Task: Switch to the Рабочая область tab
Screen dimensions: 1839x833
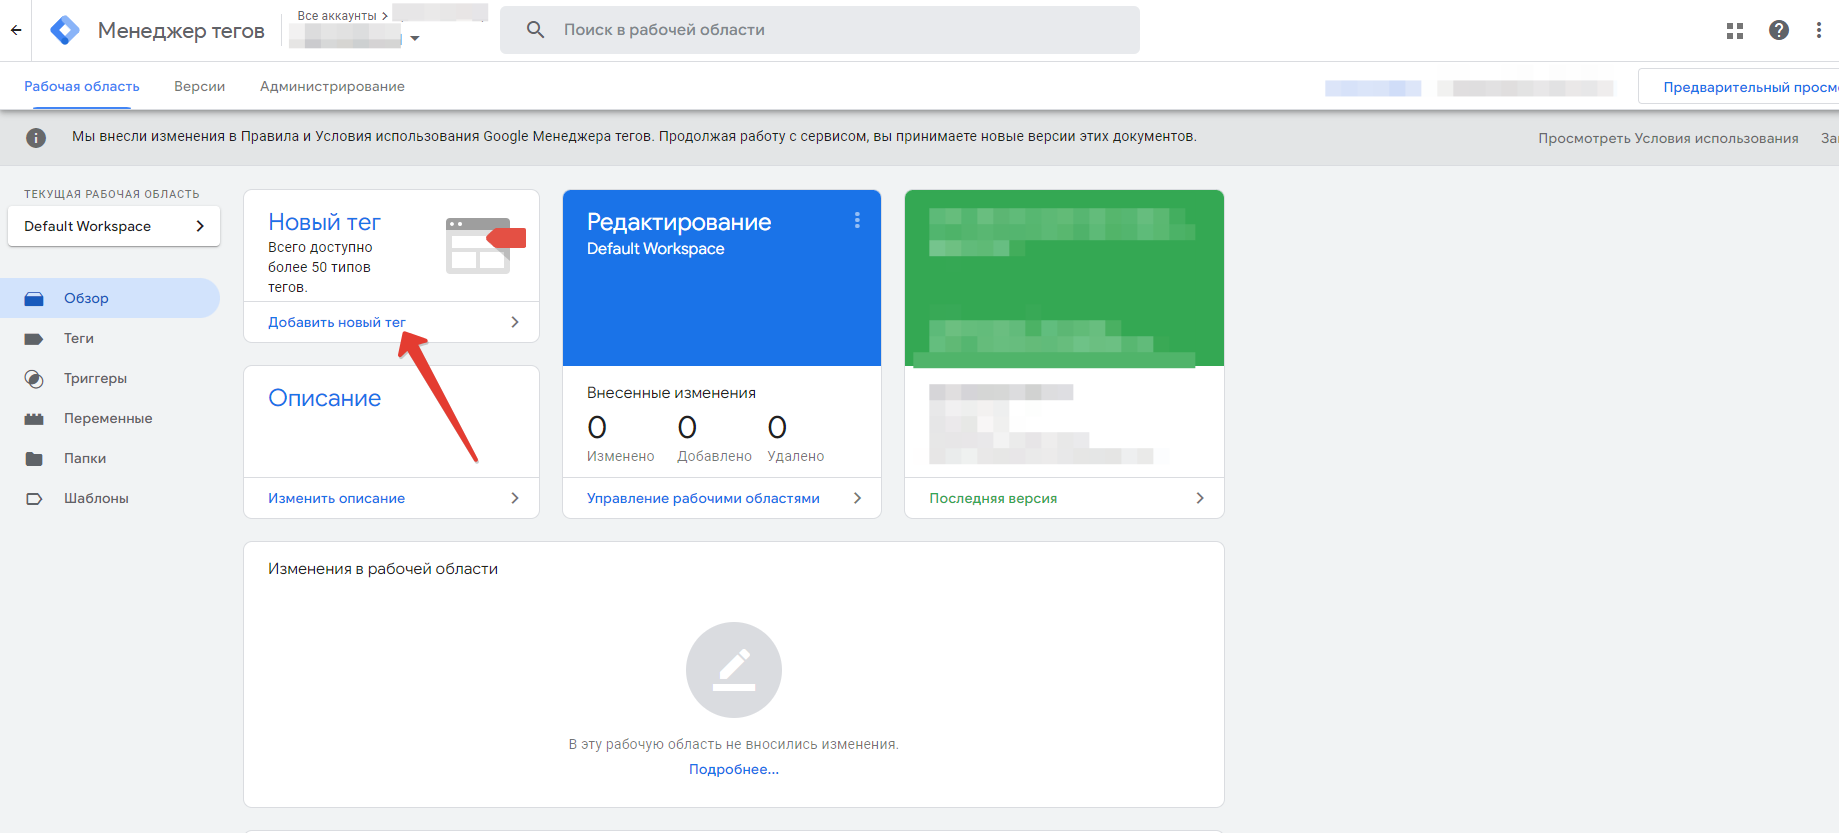Action: point(82,86)
